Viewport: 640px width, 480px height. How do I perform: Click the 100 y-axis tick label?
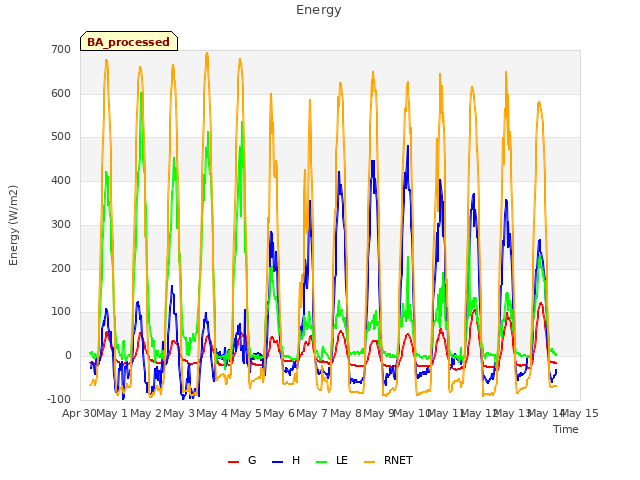(61, 312)
